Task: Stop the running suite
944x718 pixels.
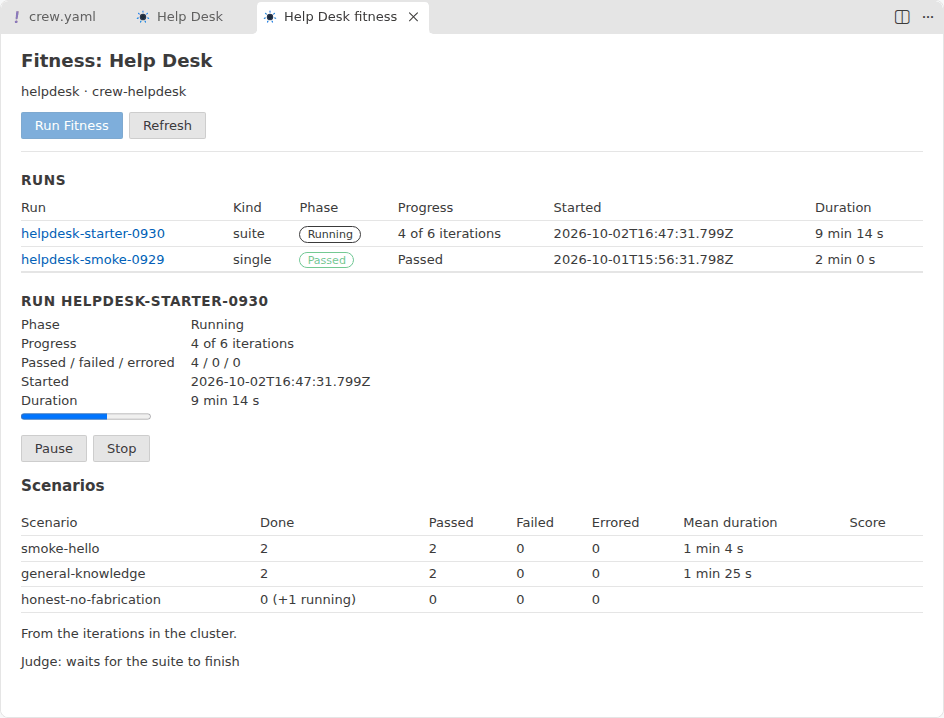Action: point(121,448)
